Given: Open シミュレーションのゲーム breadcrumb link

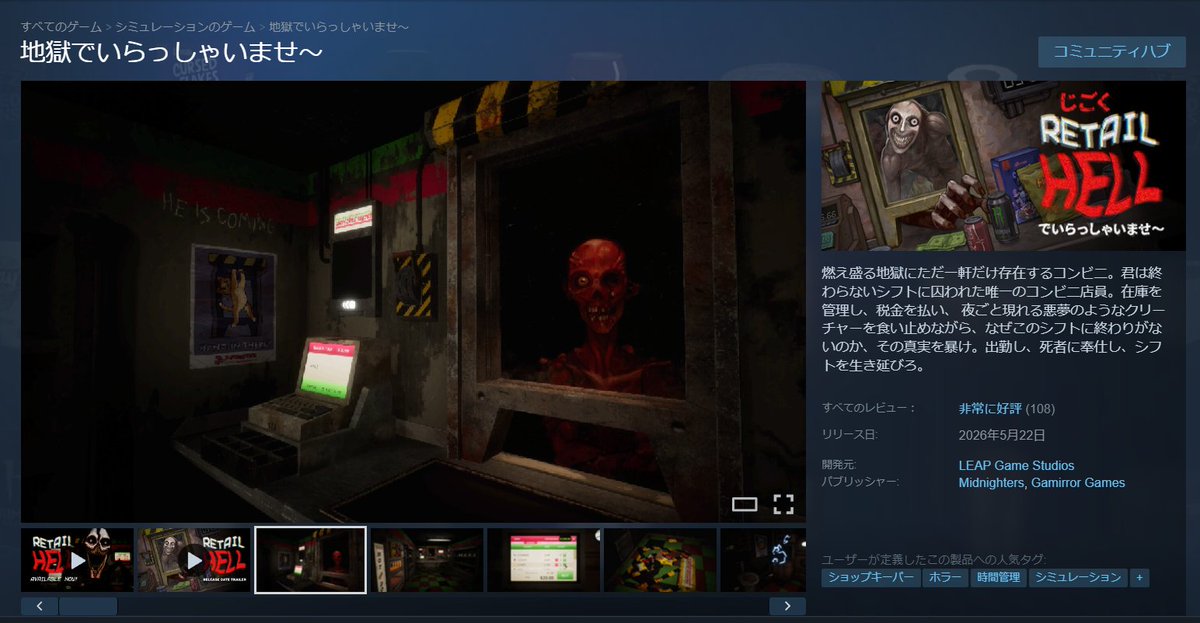Looking at the screenshot, I should [x=185, y=26].
